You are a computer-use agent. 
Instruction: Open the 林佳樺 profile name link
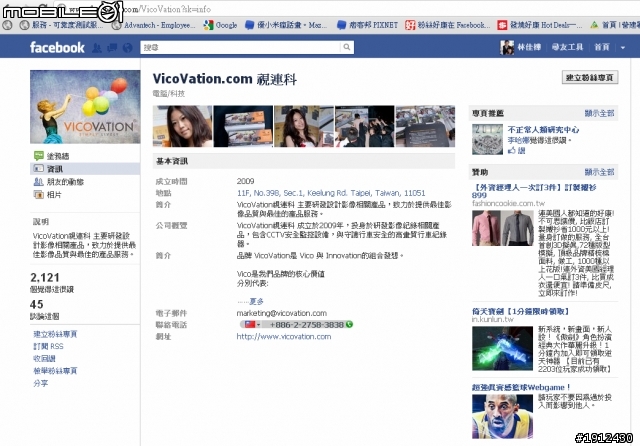point(529,47)
